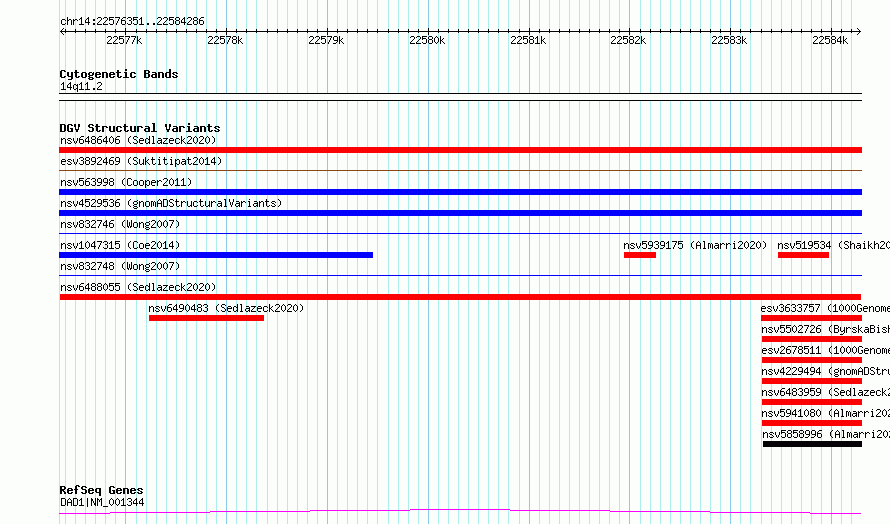The height and width of the screenshot is (524, 890).
Task: Open esv3892469 (Suktitipat2014) variant label
Action: coord(141,161)
